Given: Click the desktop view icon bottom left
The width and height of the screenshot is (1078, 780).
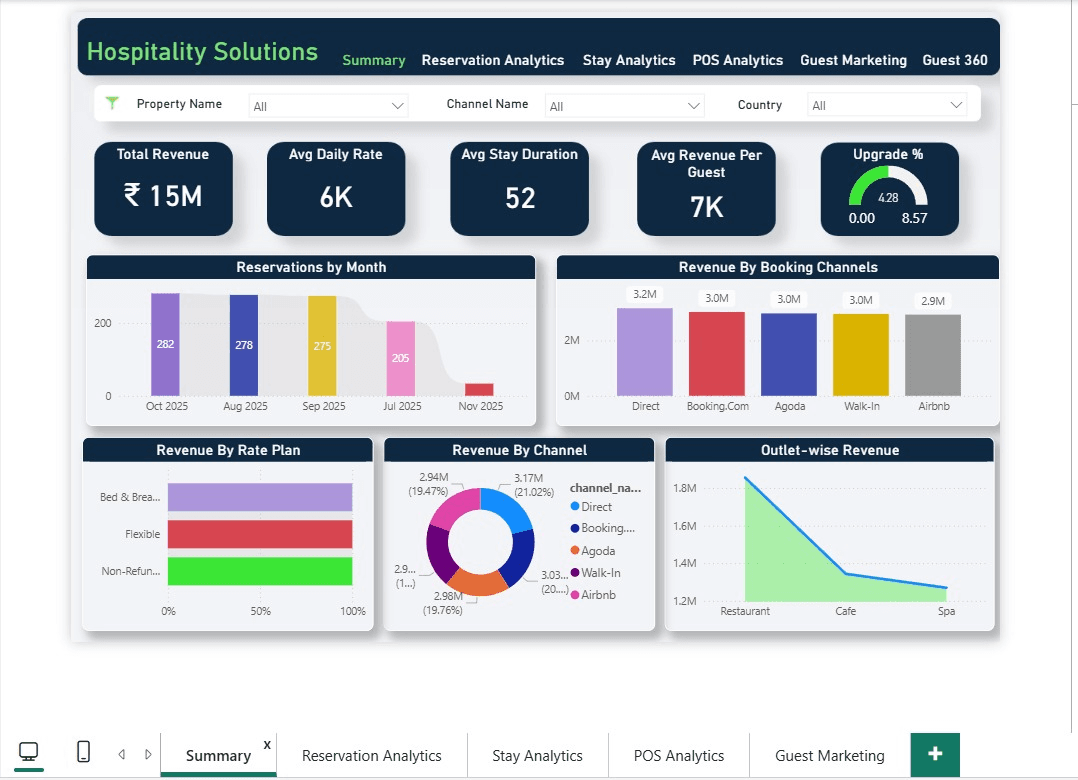Looking at the screenshot, I should pyautogui.click(x=28, y=752).
